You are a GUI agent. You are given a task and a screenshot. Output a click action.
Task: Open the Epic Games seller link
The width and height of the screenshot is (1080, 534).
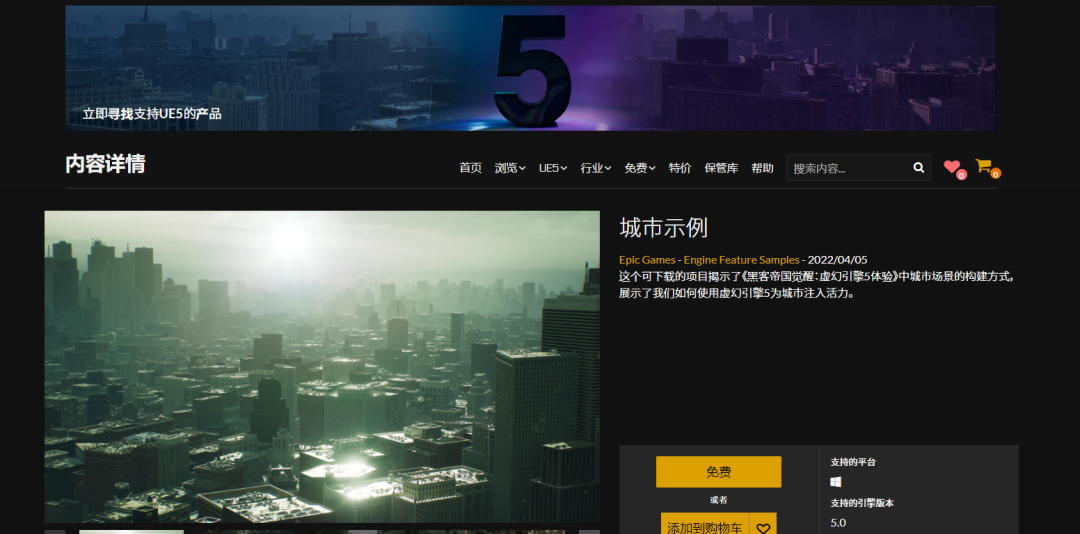point(647,260)
